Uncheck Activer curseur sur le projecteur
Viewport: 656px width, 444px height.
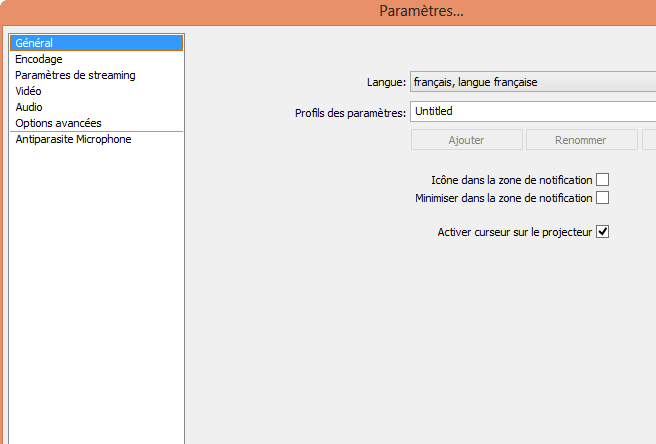(x=602, y=231)
